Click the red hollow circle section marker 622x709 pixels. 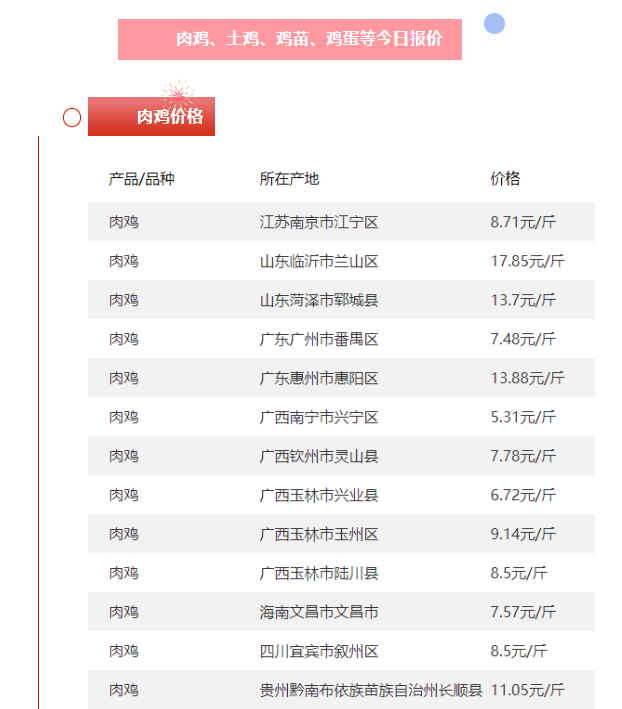click(72, 118)
